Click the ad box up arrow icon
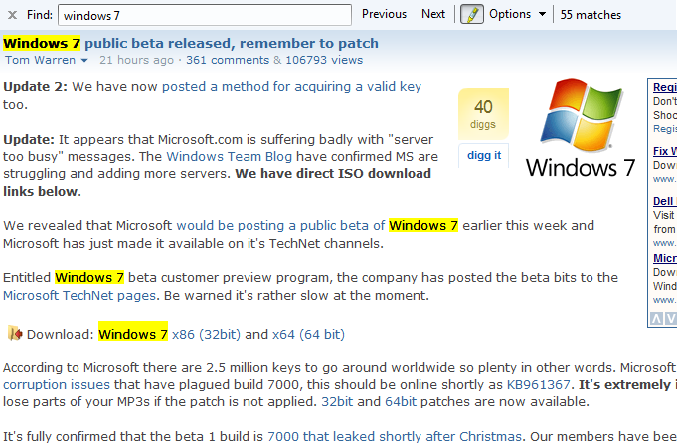Image resolution: width=677 pixels, height=444 pixels. pos(657,319)
